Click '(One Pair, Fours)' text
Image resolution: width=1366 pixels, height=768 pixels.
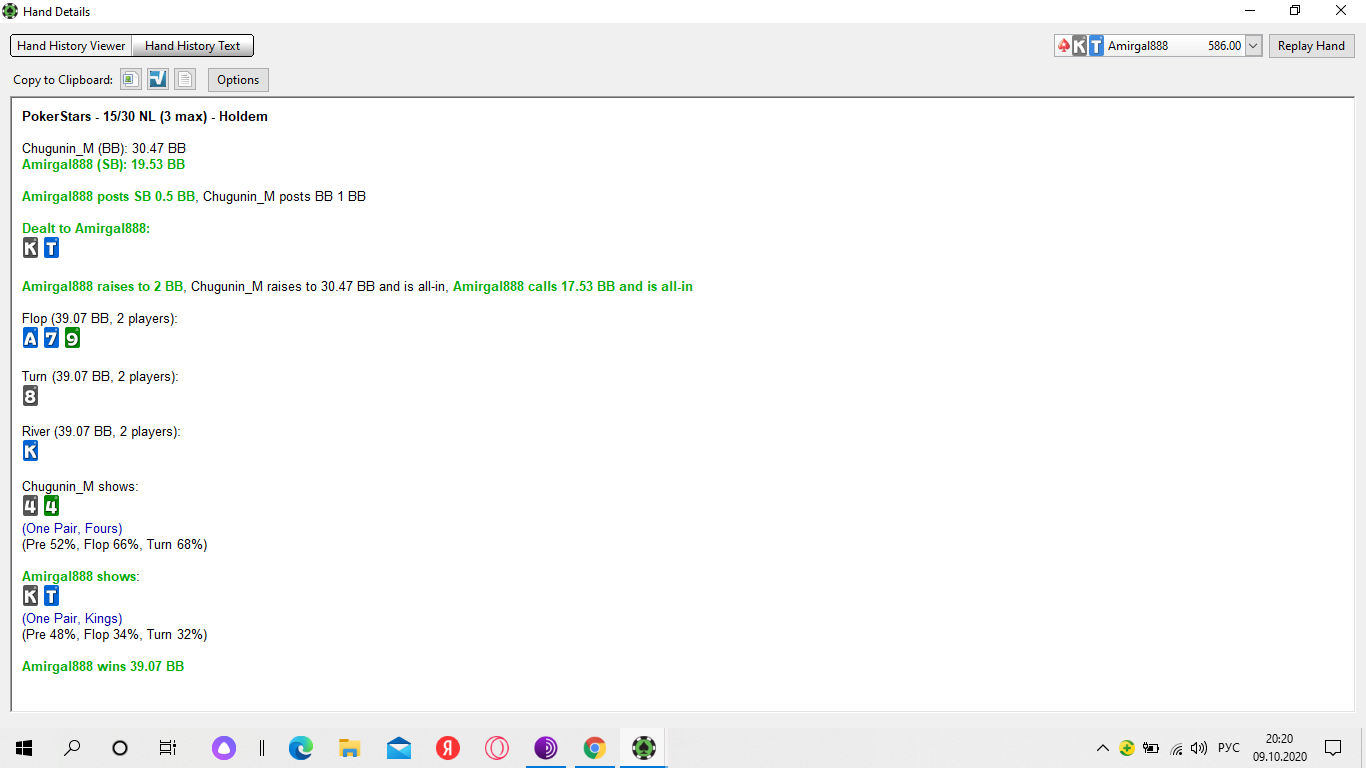tap(72, 528)
